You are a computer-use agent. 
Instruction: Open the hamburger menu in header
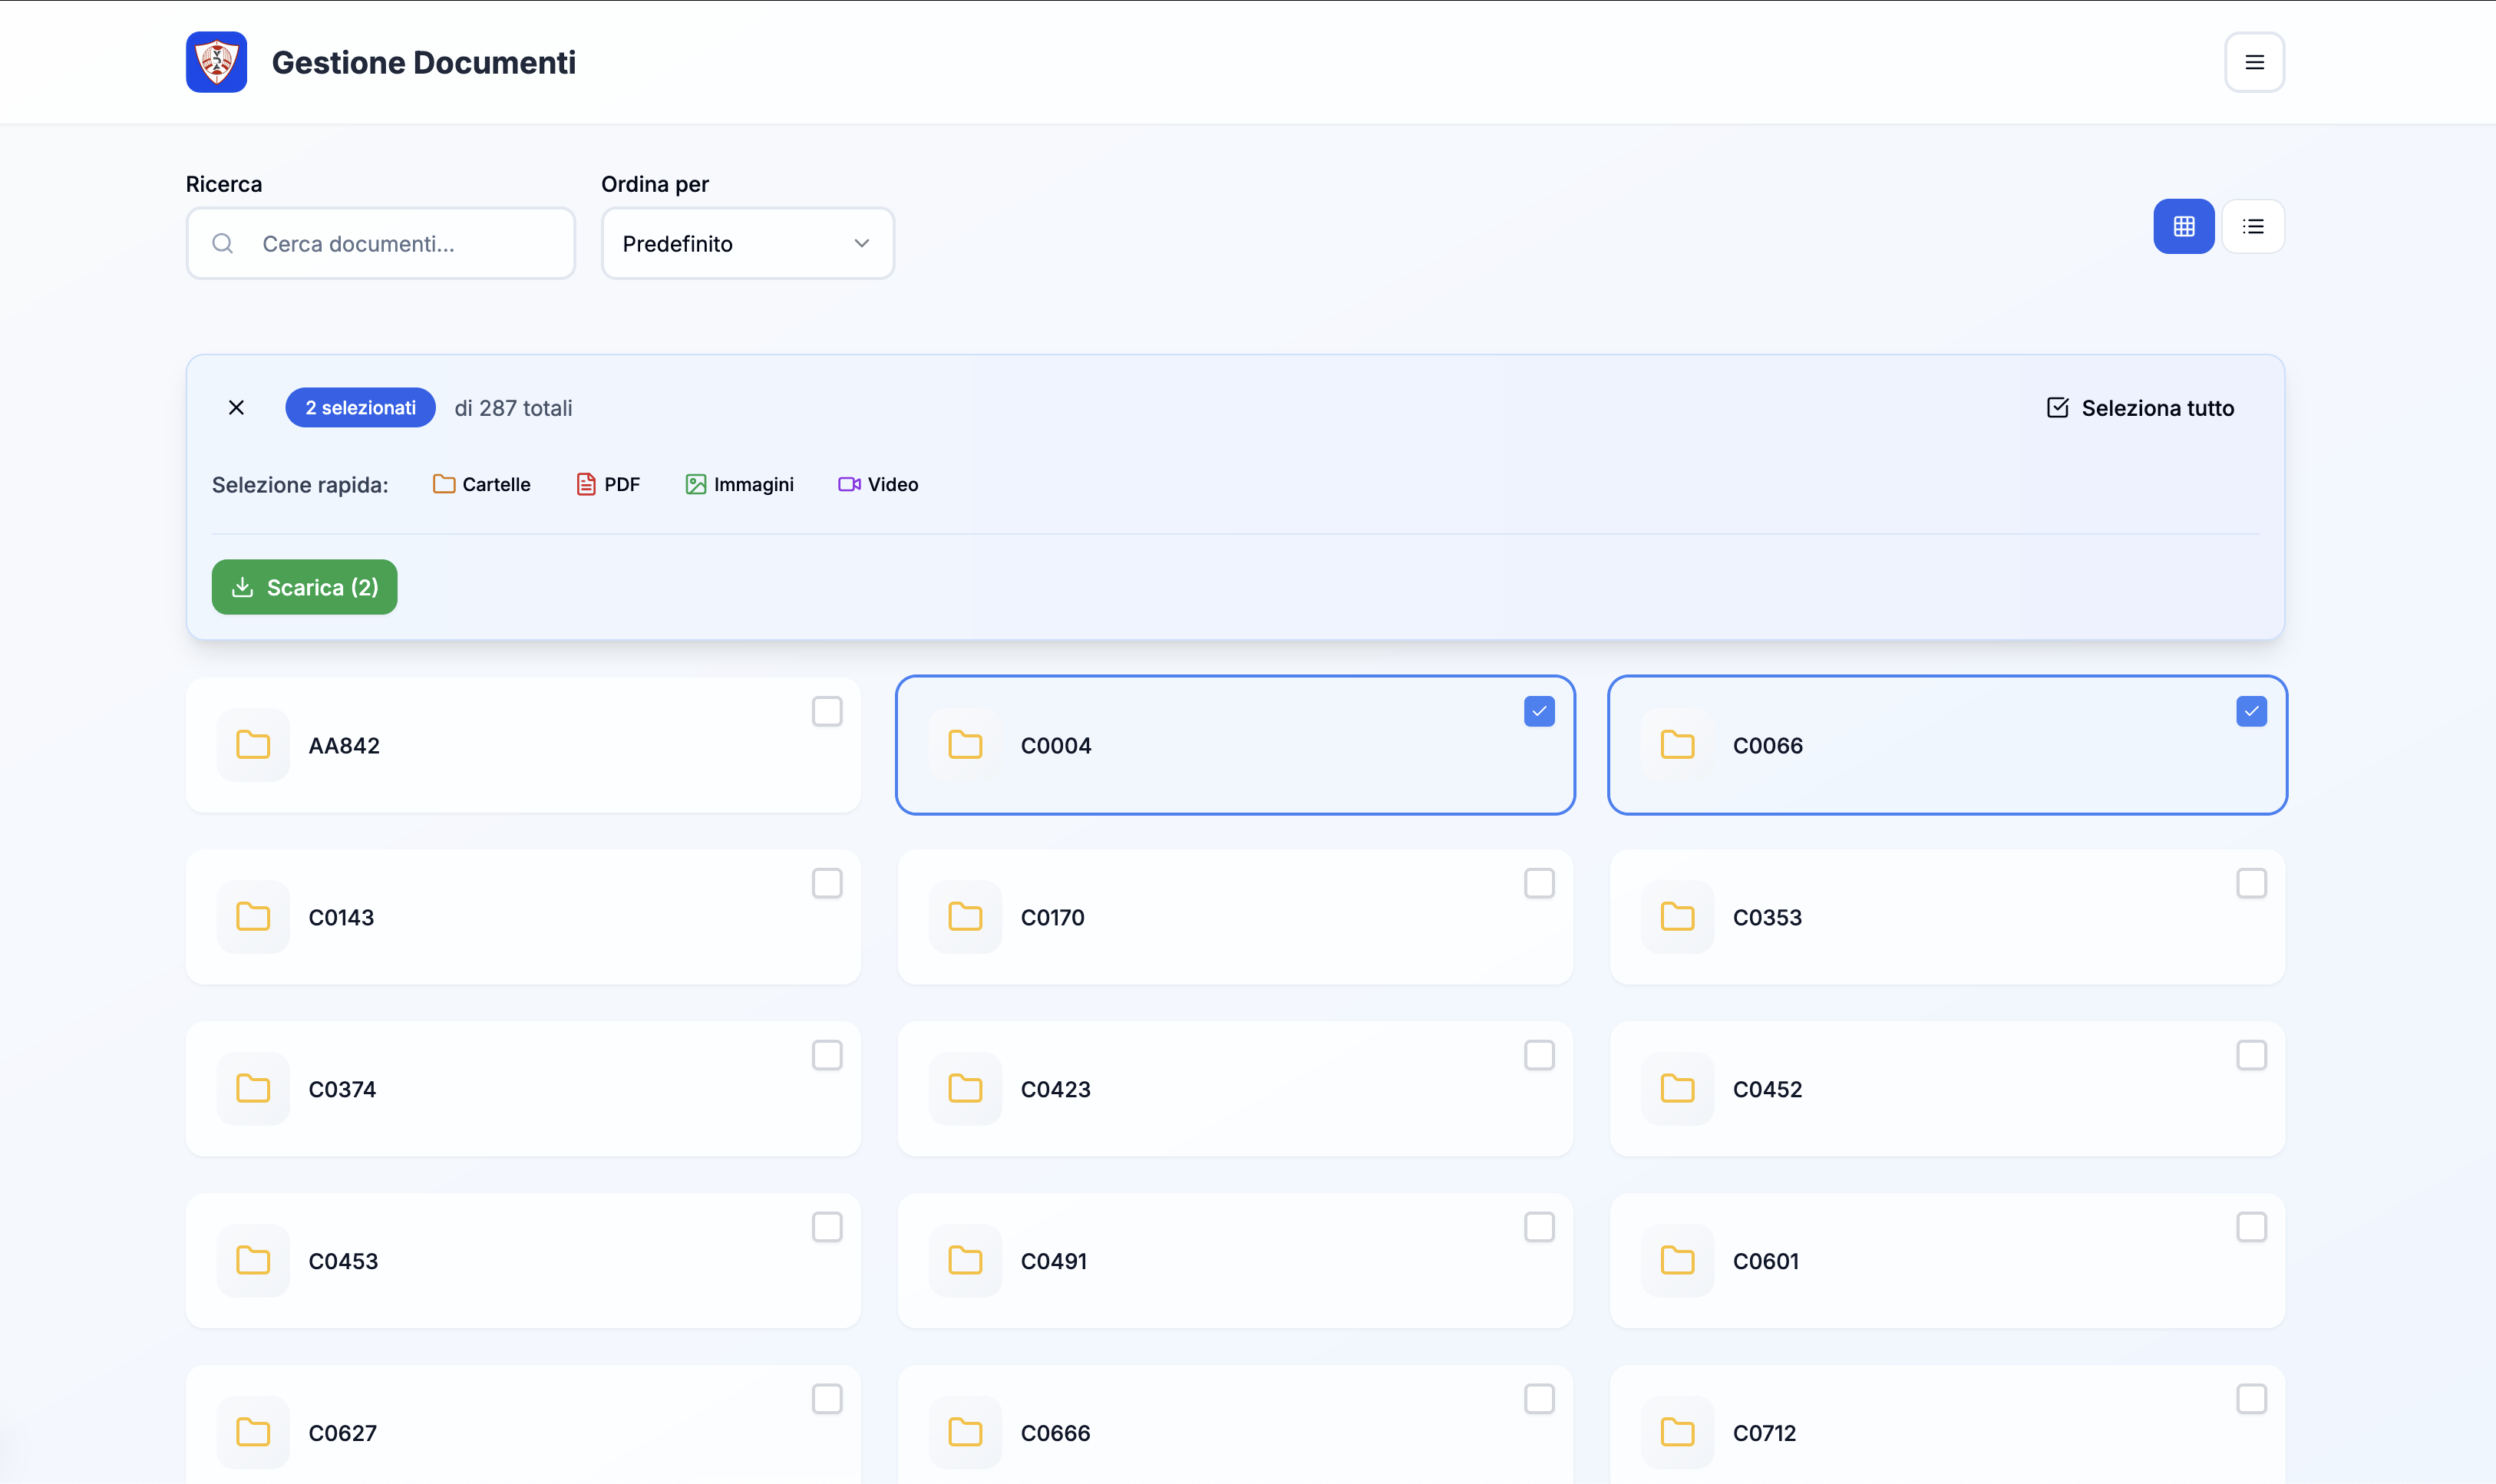click(2254, 62)
